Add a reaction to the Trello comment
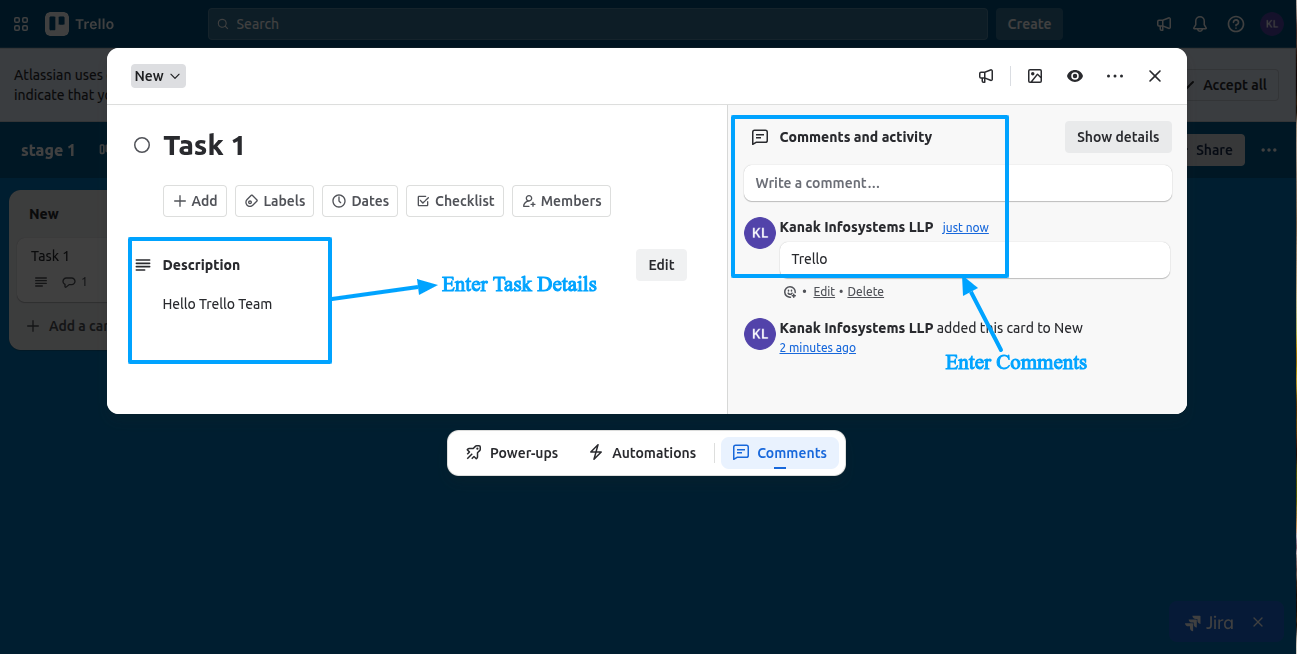Viewport: 1297px width, 654px height. click(x=790, y=292)
